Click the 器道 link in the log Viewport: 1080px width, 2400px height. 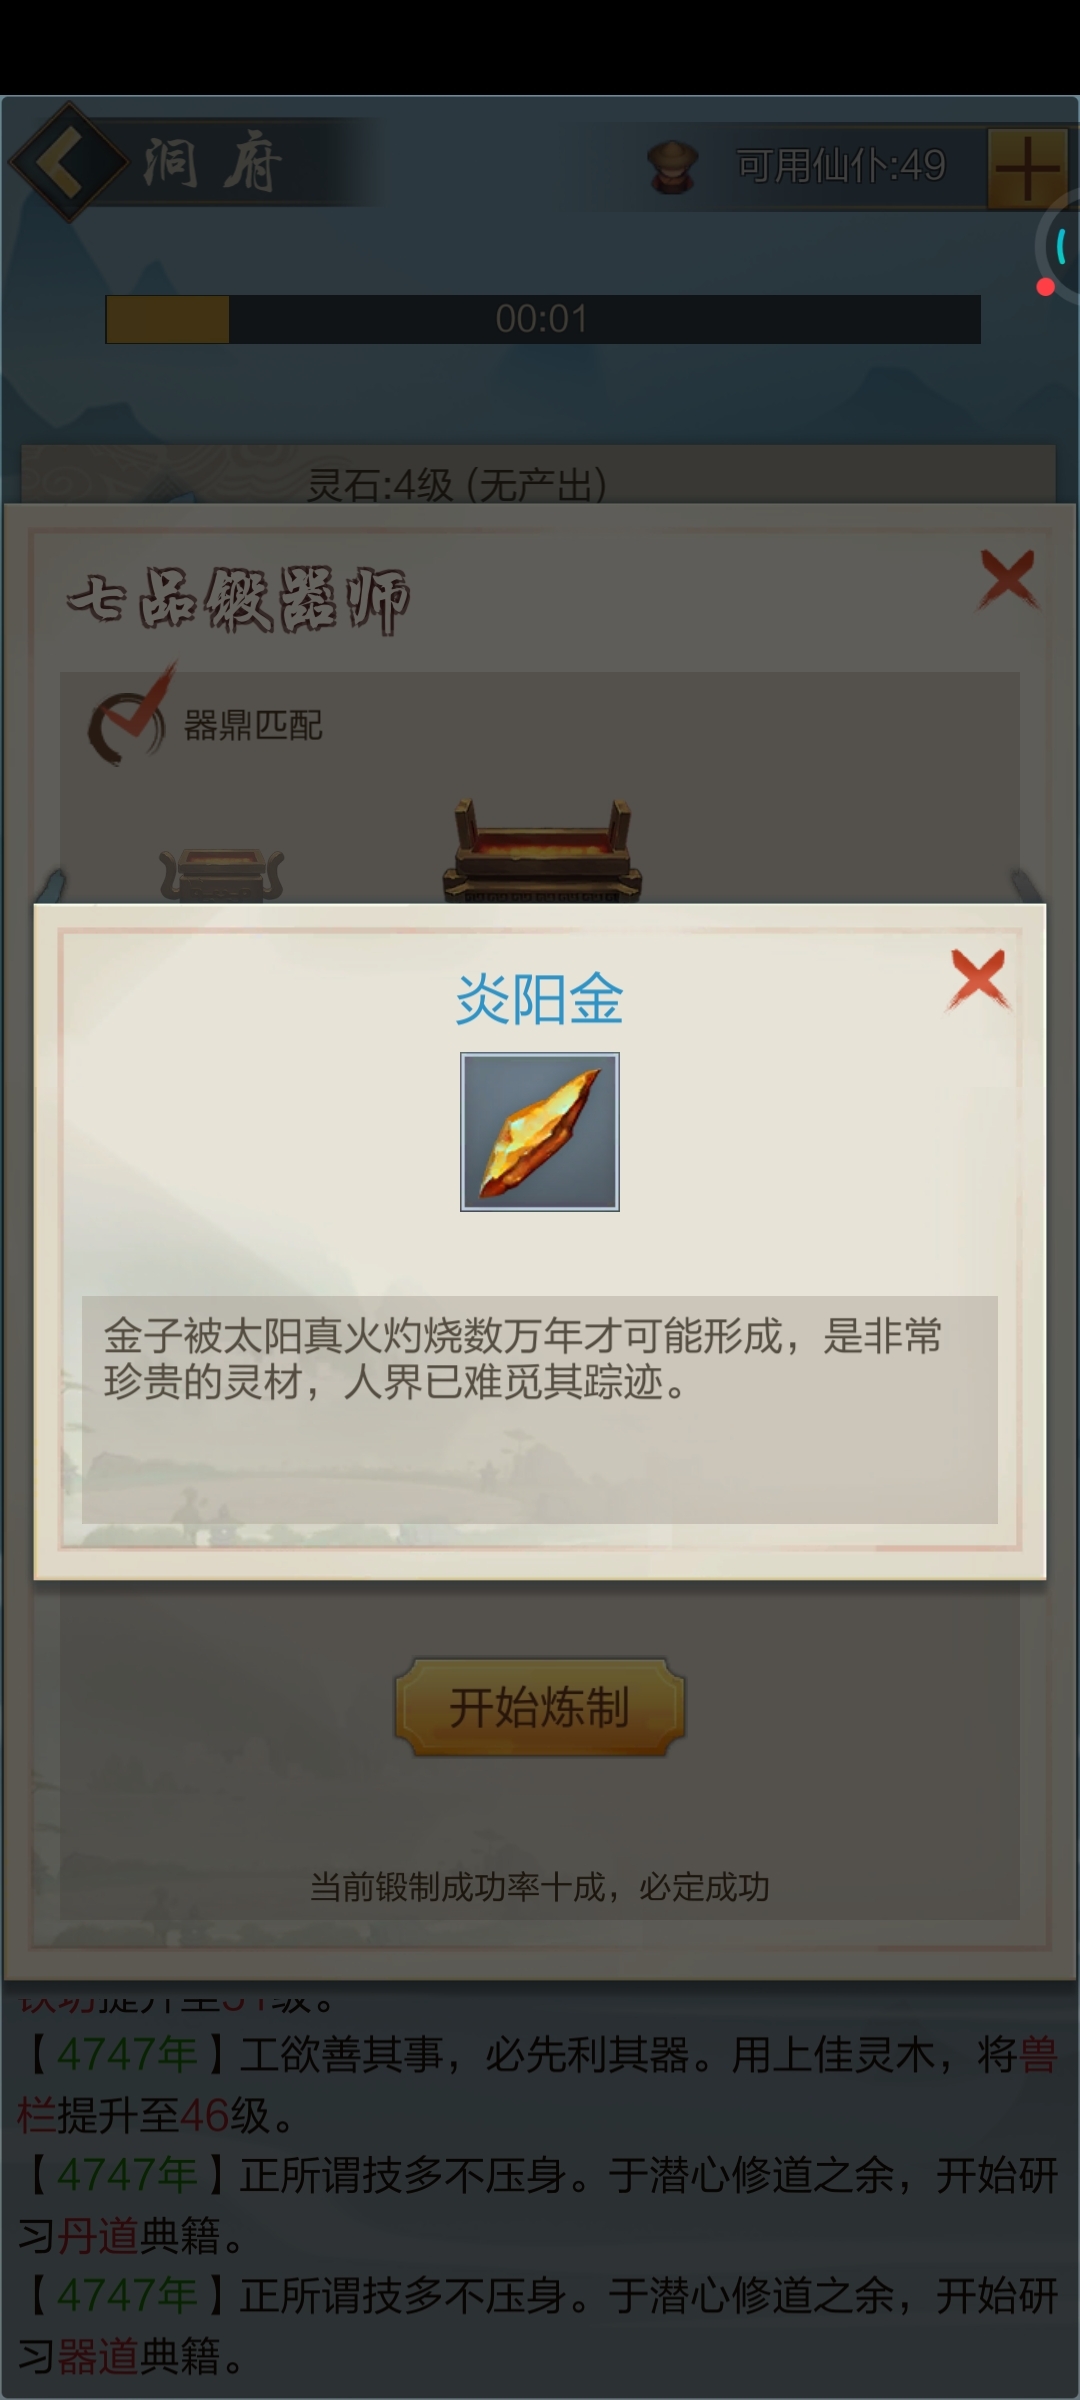point(97,2356)
